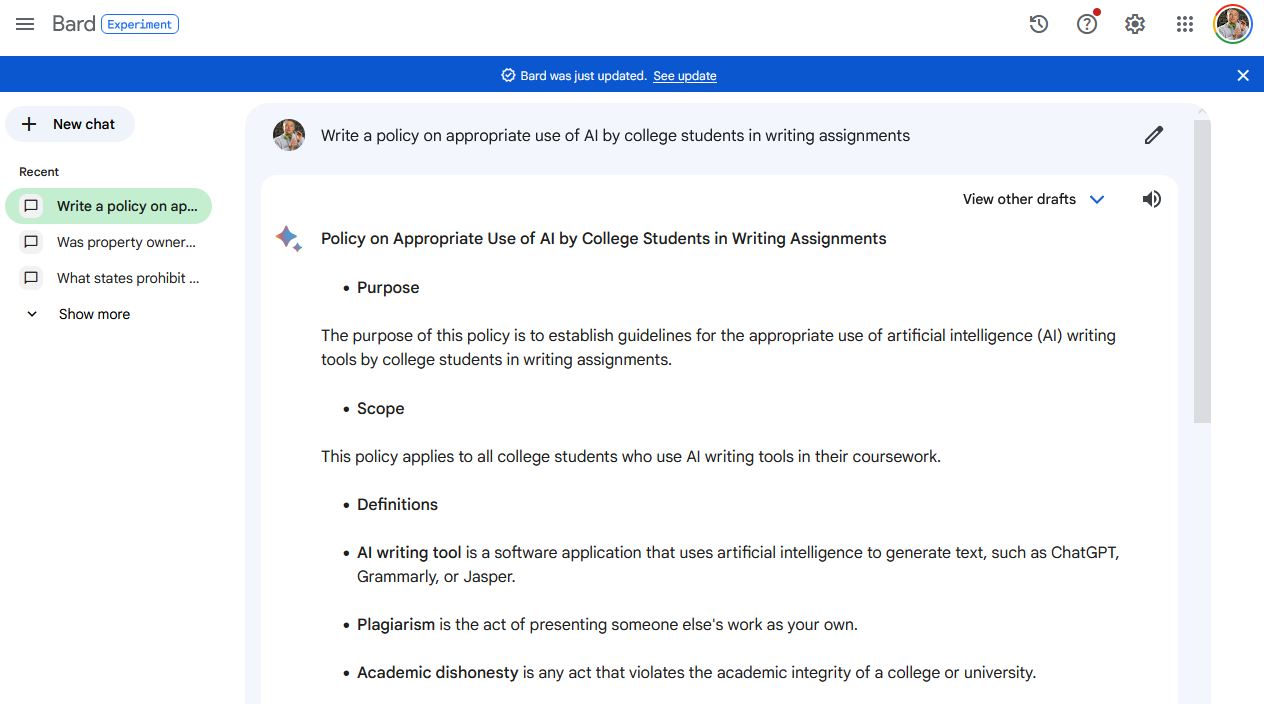Dismiss the update banner with the X
The width and height of the screenshot is (1264, 704).
tap(1243, 75)
